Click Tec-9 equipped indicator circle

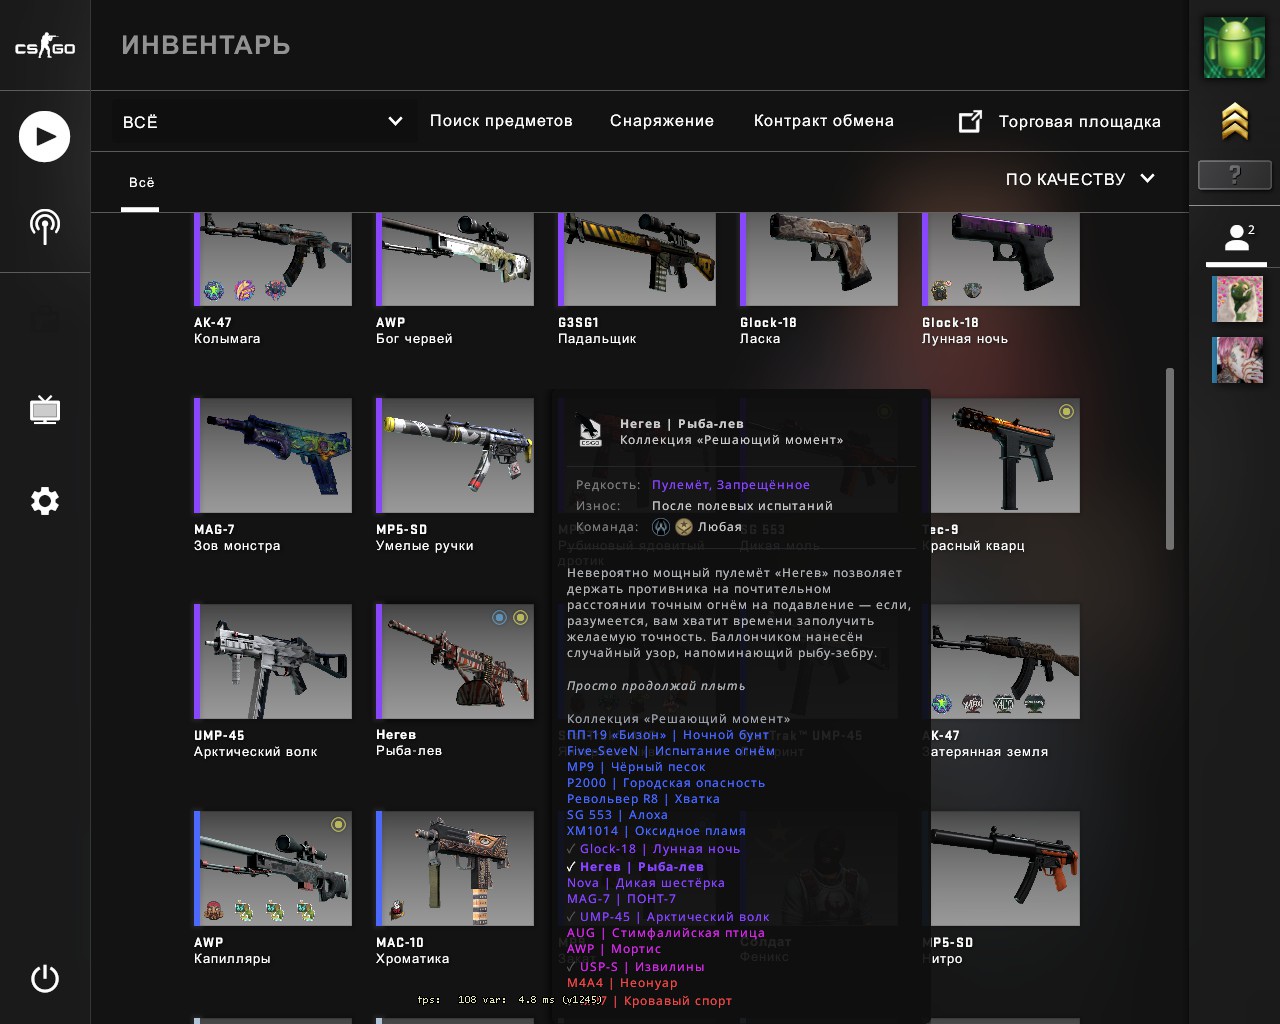1066,412
